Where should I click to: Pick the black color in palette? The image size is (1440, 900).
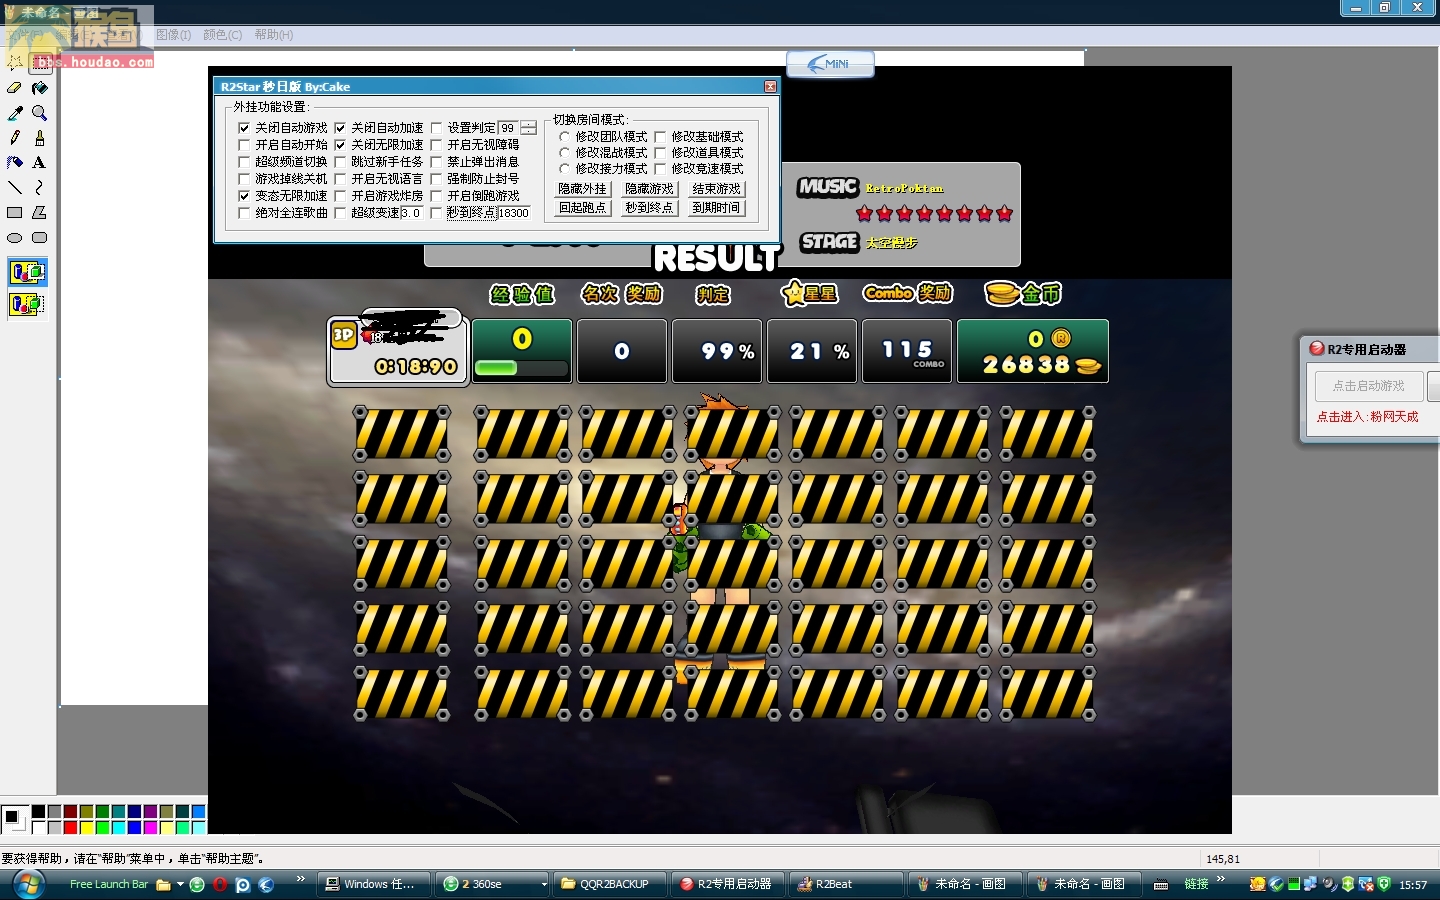click(38, 812)
